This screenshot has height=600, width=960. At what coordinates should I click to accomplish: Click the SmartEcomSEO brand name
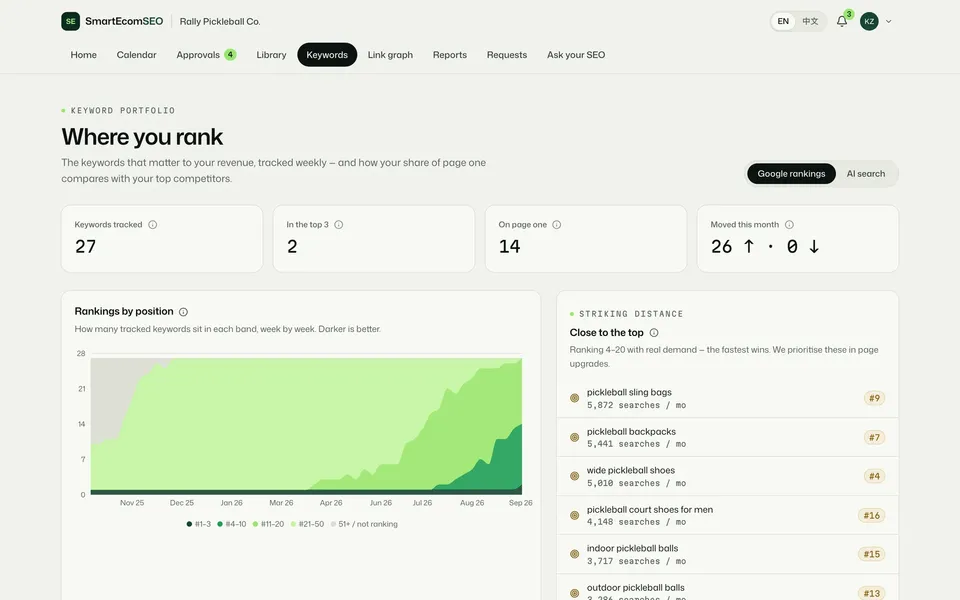click(124, 21)
